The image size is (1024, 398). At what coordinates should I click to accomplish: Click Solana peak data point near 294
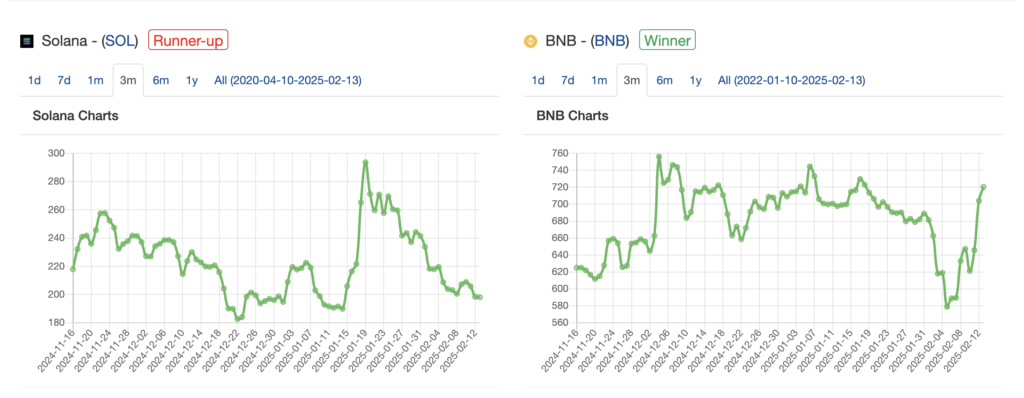tap(365, 162)
